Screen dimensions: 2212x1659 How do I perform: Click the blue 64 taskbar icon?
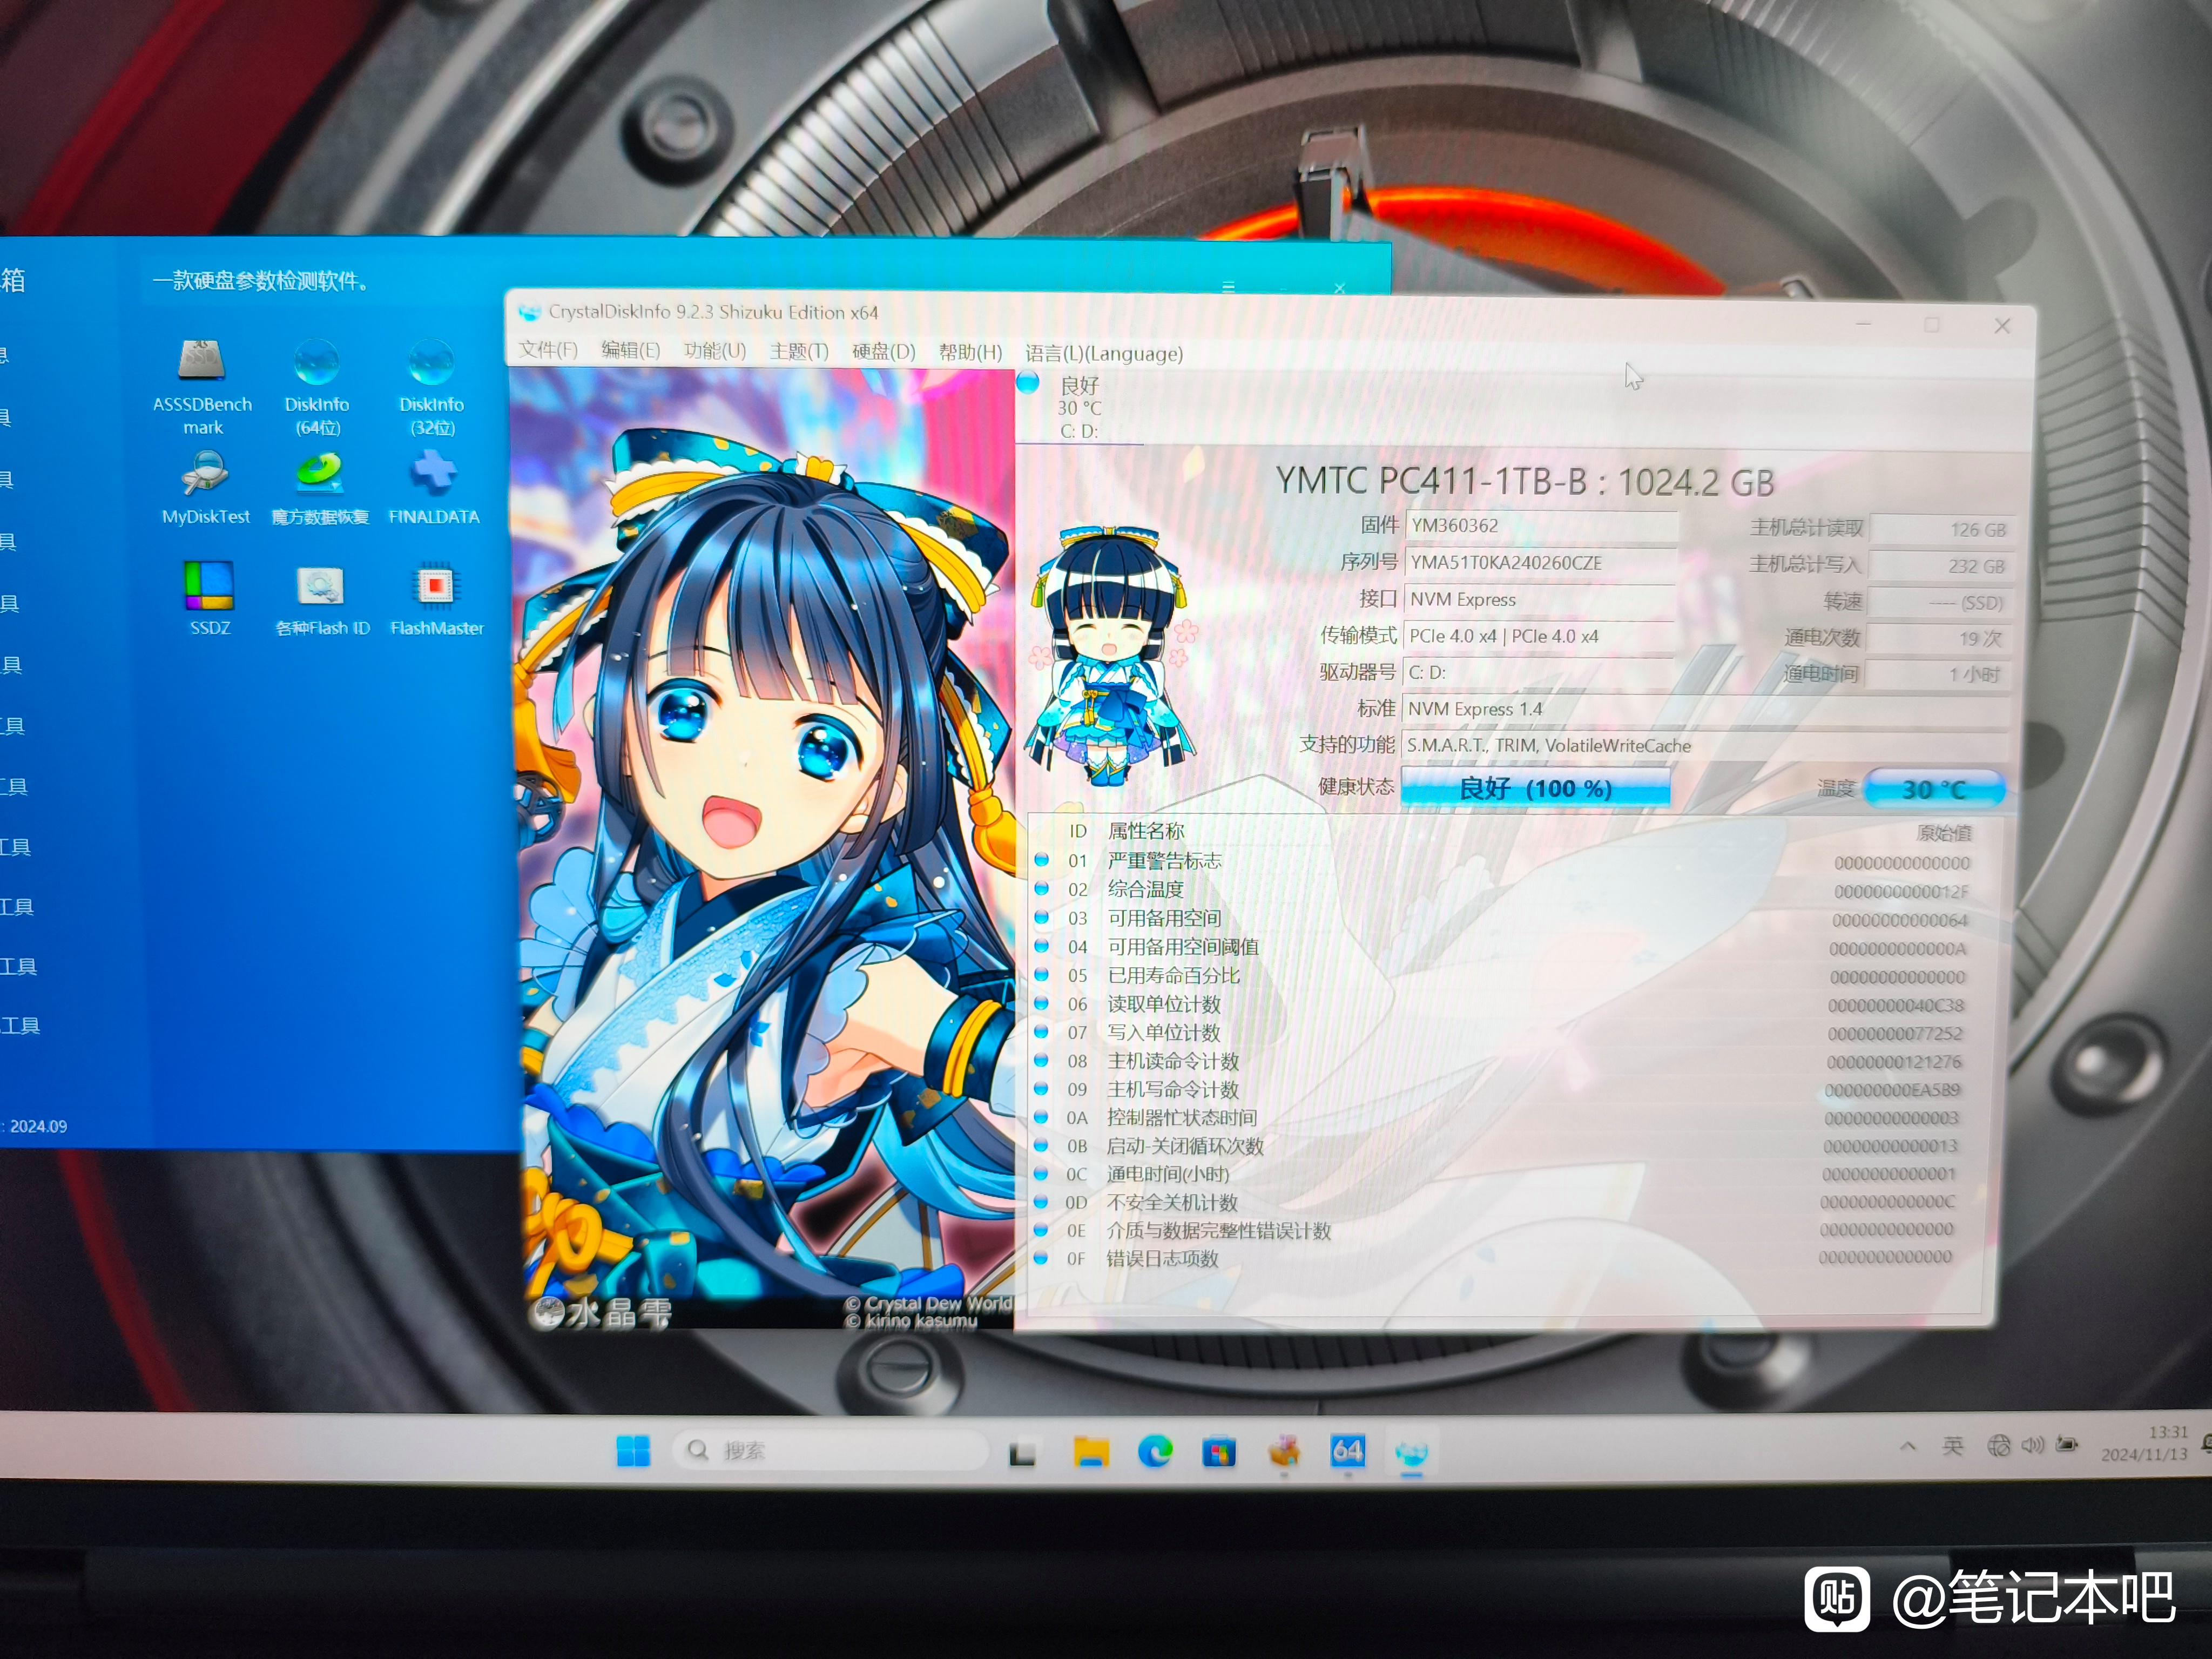pos(1347,1451)
